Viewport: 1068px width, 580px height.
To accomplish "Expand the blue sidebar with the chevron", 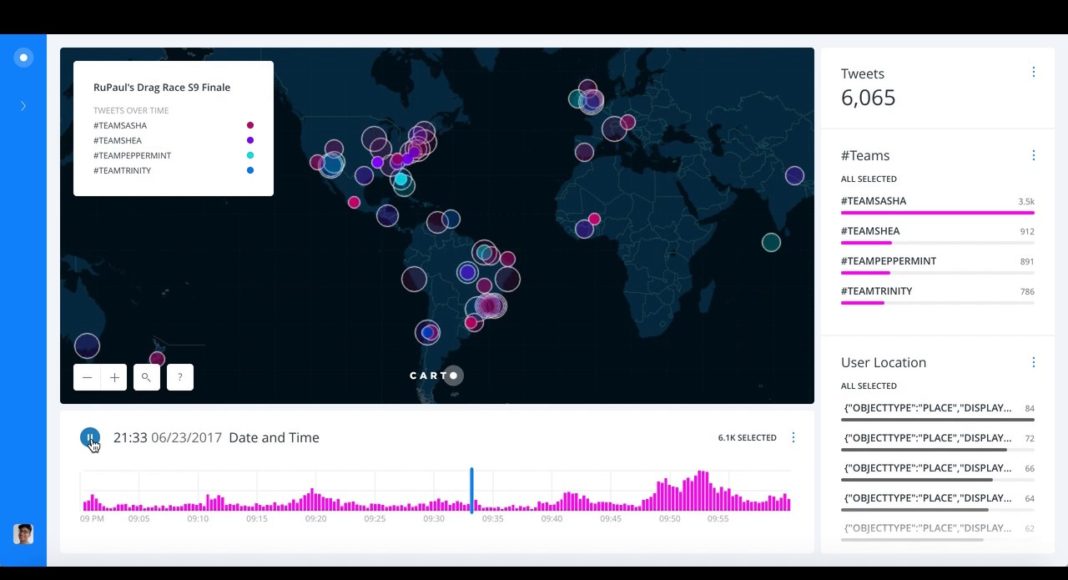I will click(23, 106).
